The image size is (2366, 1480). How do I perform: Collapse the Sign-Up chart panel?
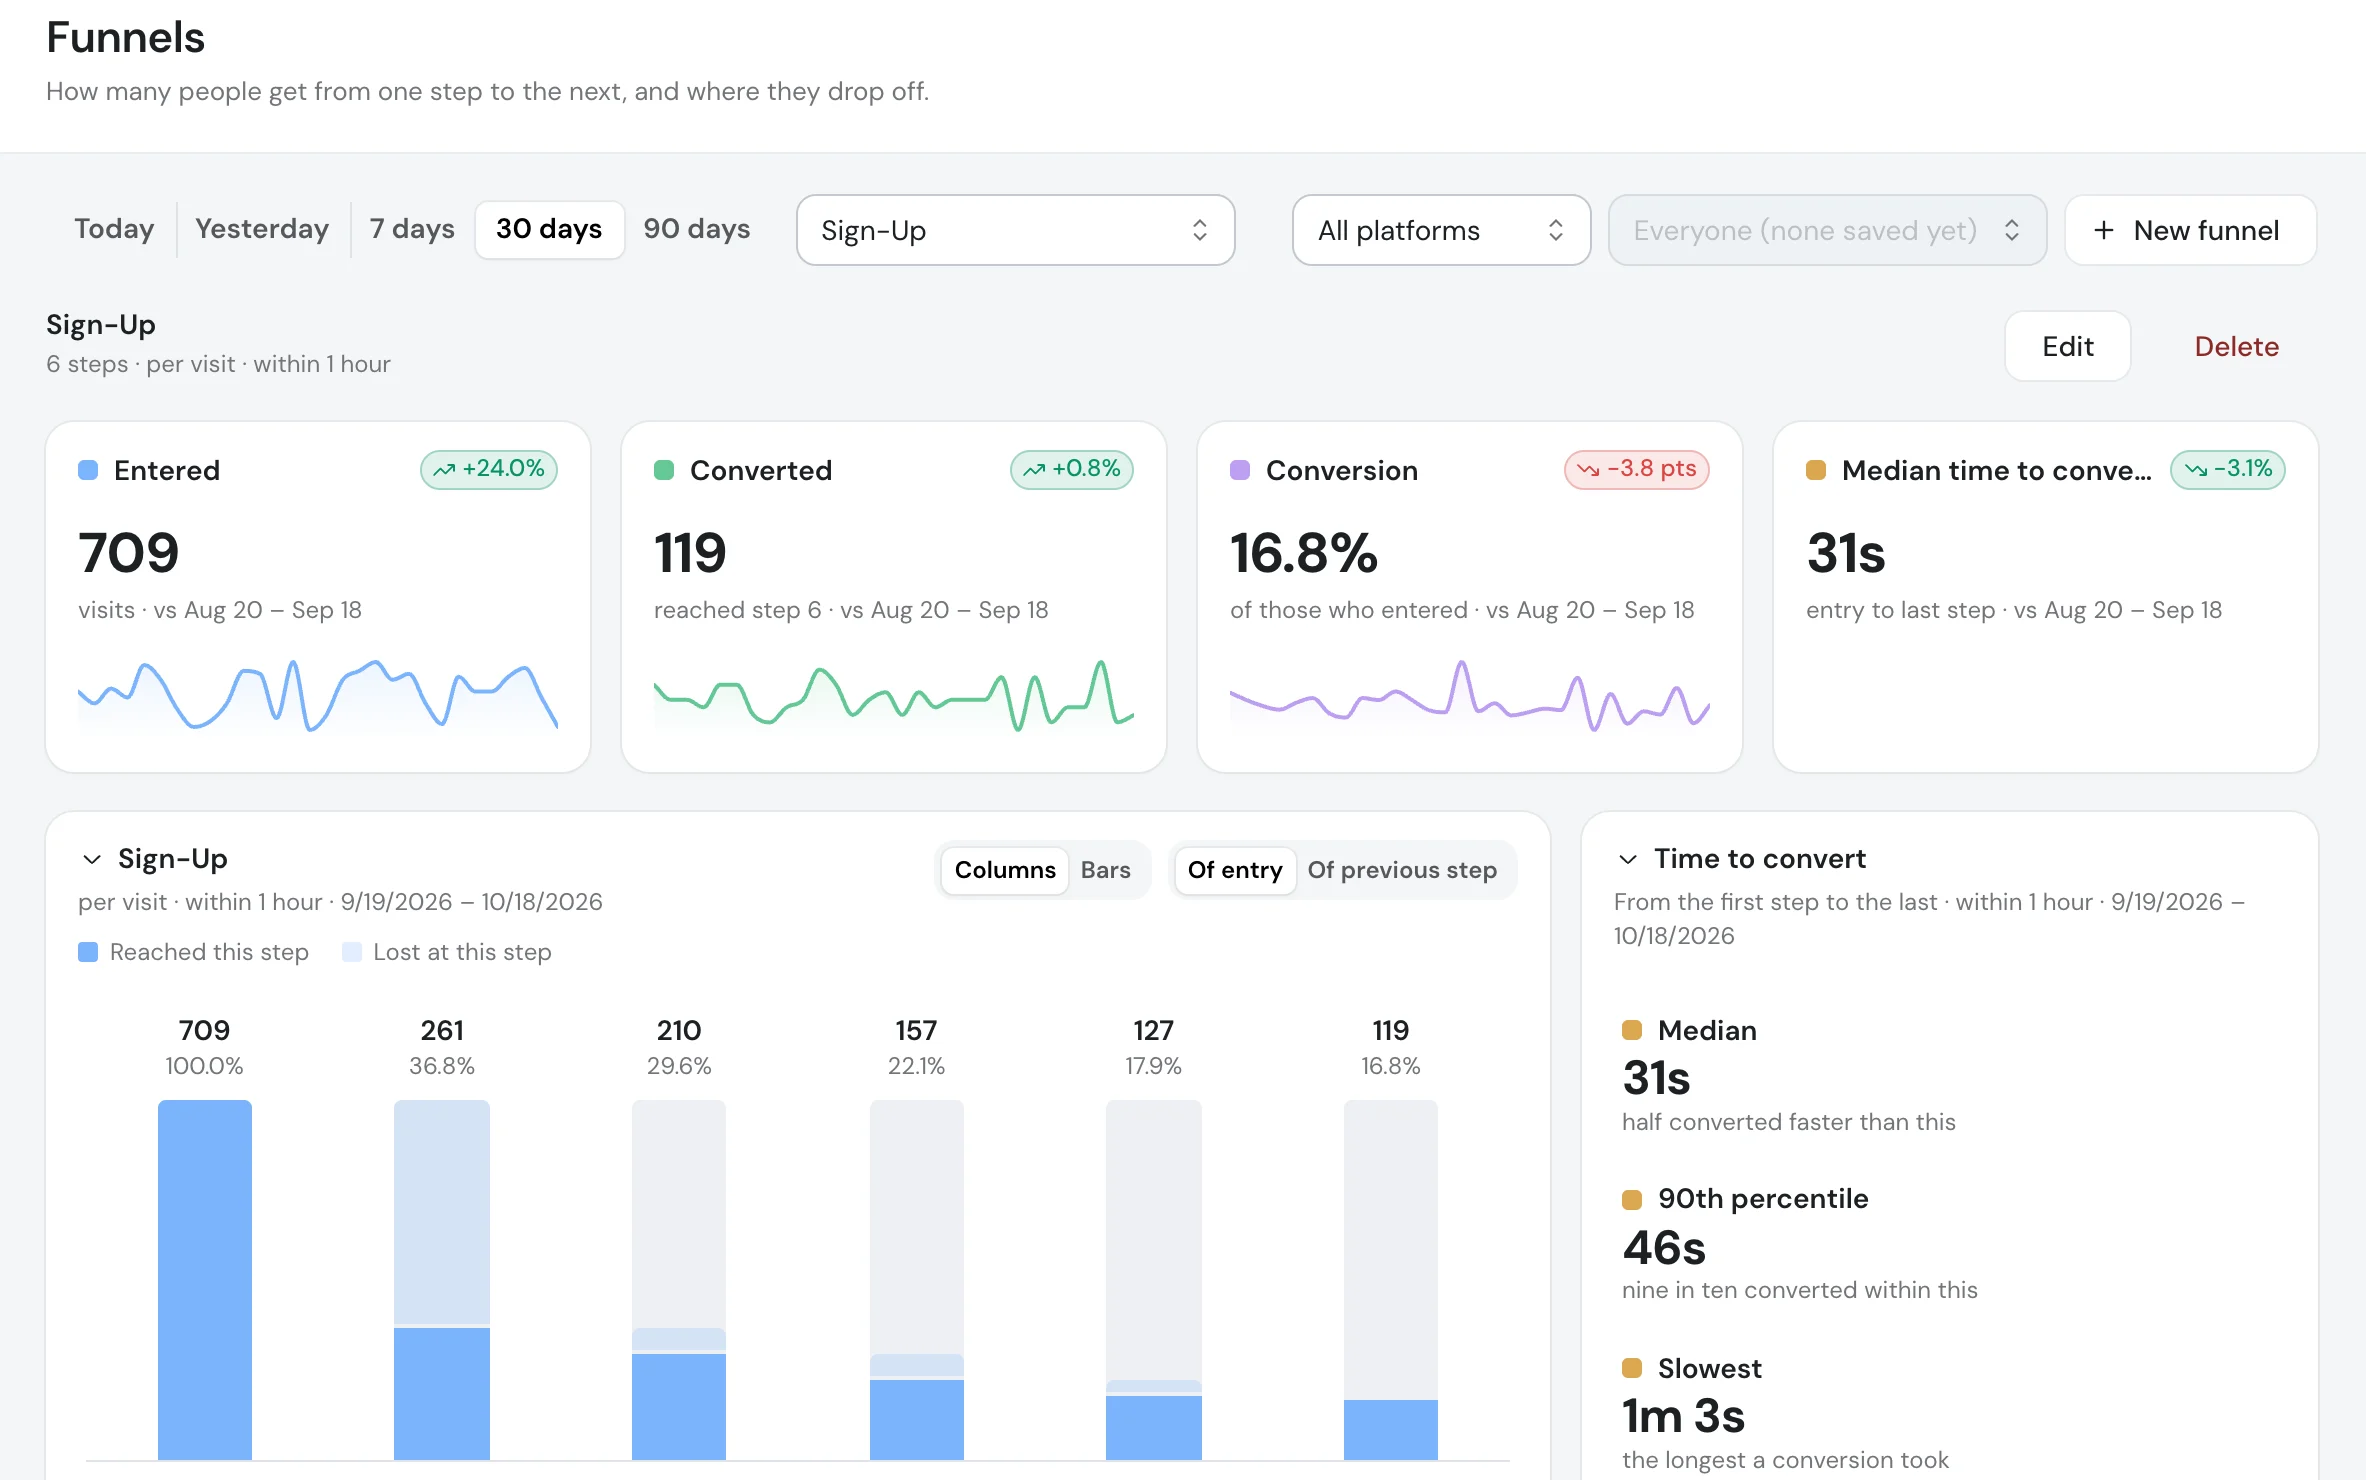click(x=92, y=859)
